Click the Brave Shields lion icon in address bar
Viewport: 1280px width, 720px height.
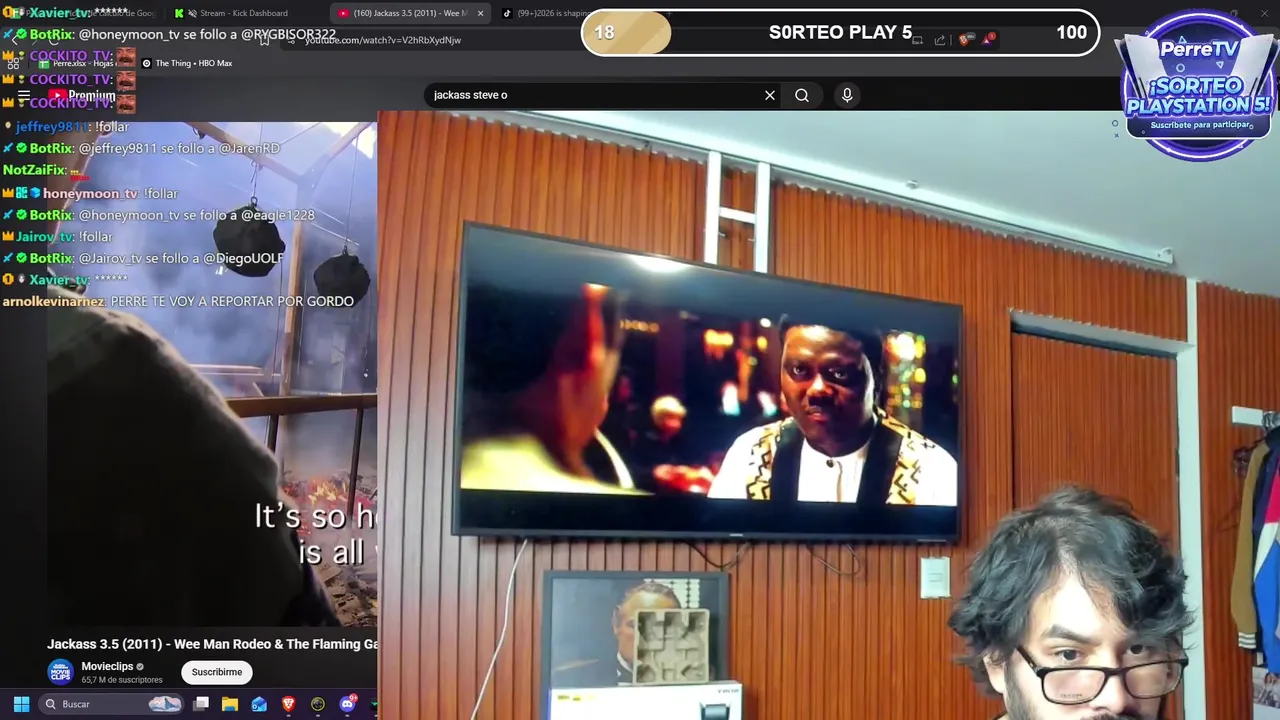(964, 40)
